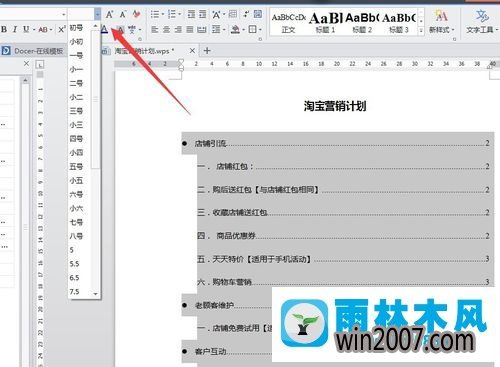The height and width of the screenshot is (367, 500).
Task: Toggle Italic formatting button
Action: (x=15, y=29)
